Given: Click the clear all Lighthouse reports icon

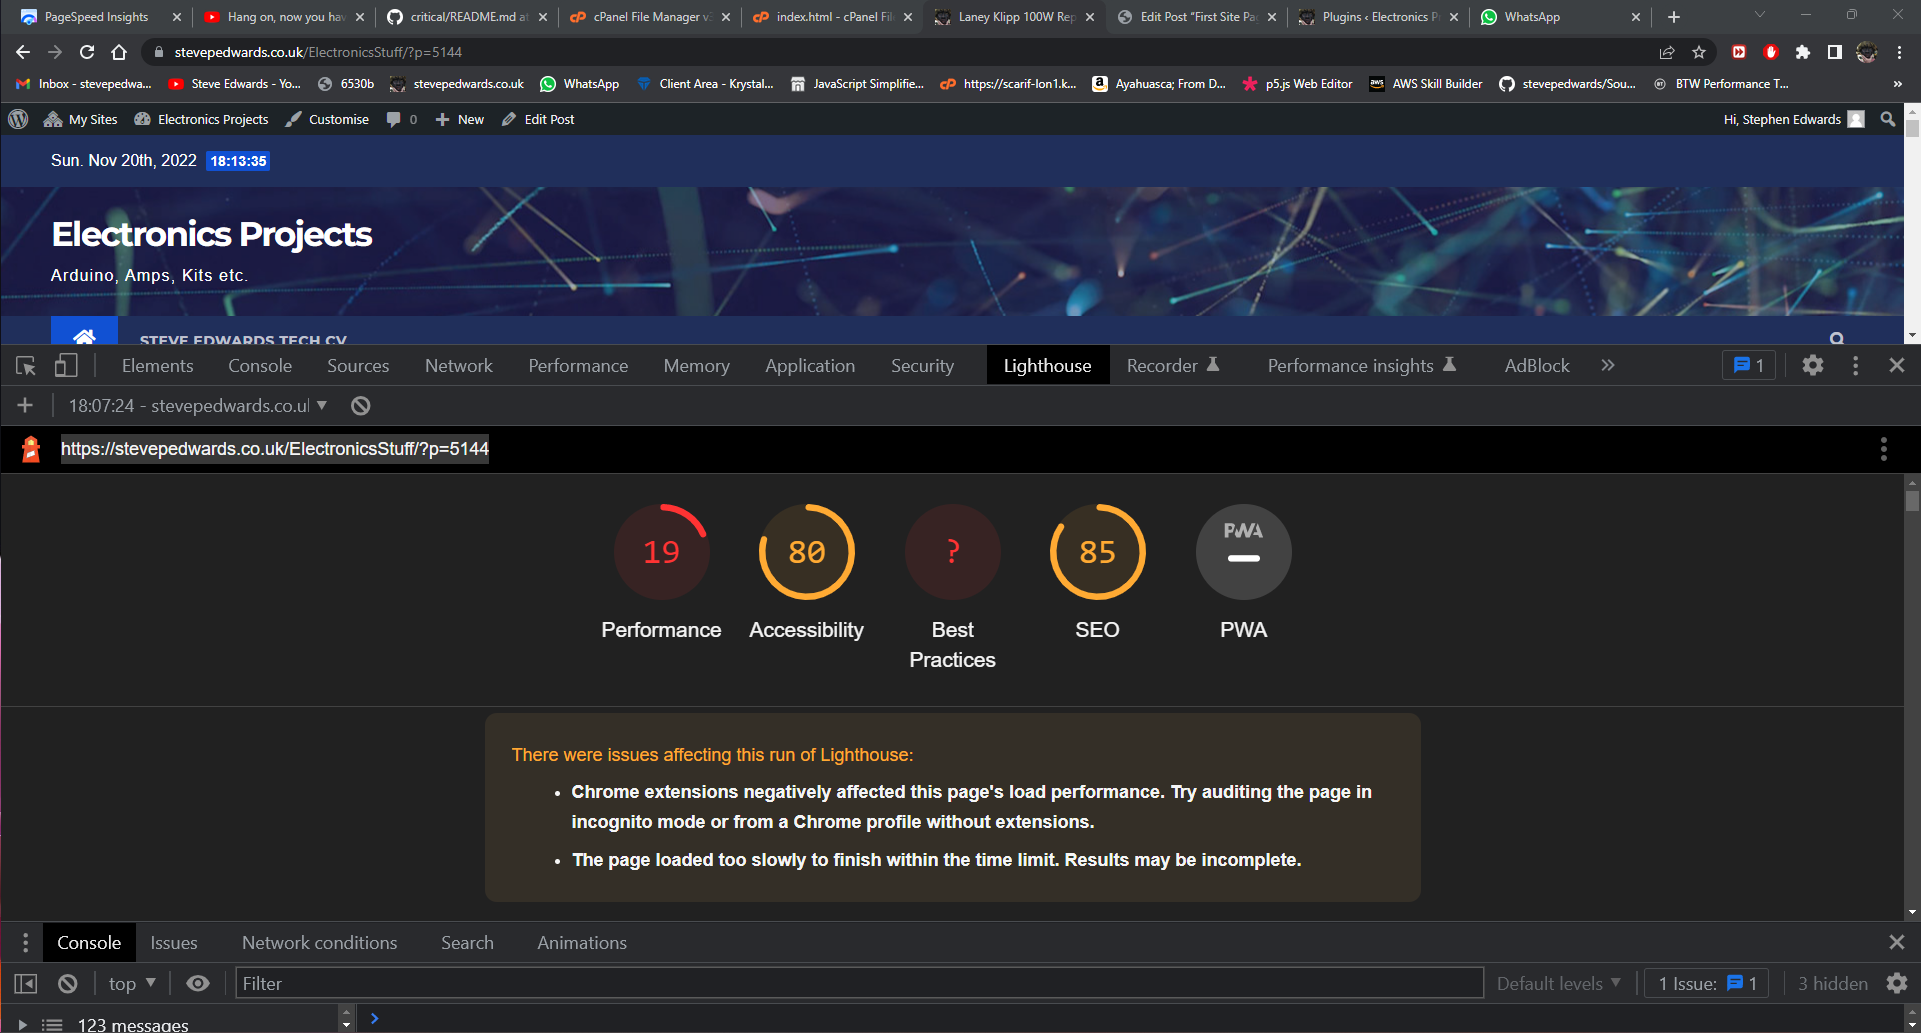Looking at the screenshot, I should [x=361, y=406].
